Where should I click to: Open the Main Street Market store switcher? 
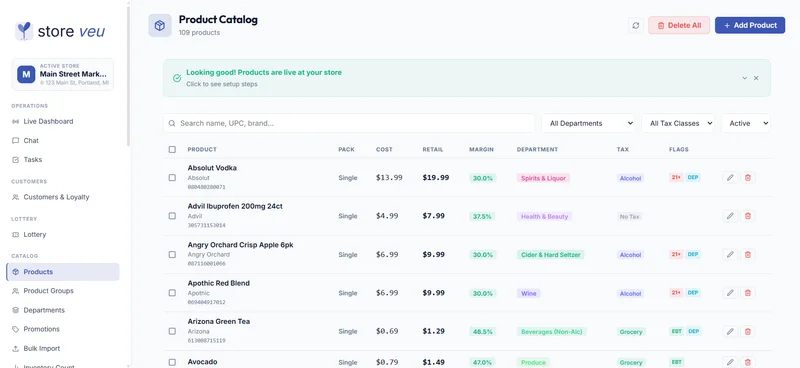(63, 74)
